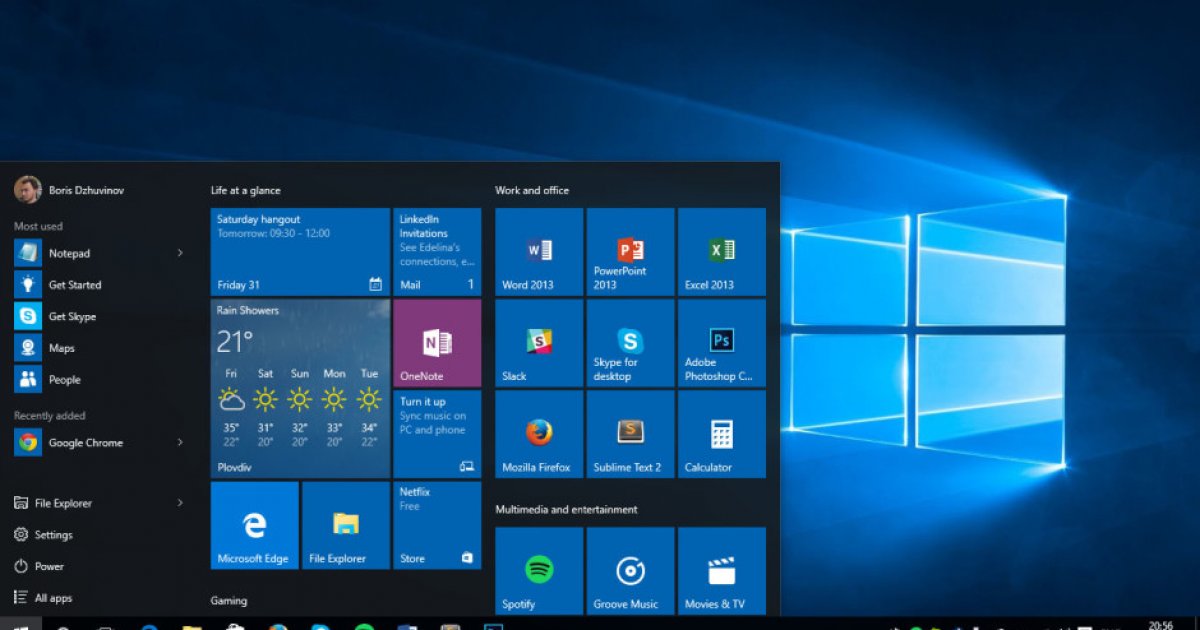Open the Sublime Text 2 tile
Screen dimensions: 1200x630
(x=630, y=434)
